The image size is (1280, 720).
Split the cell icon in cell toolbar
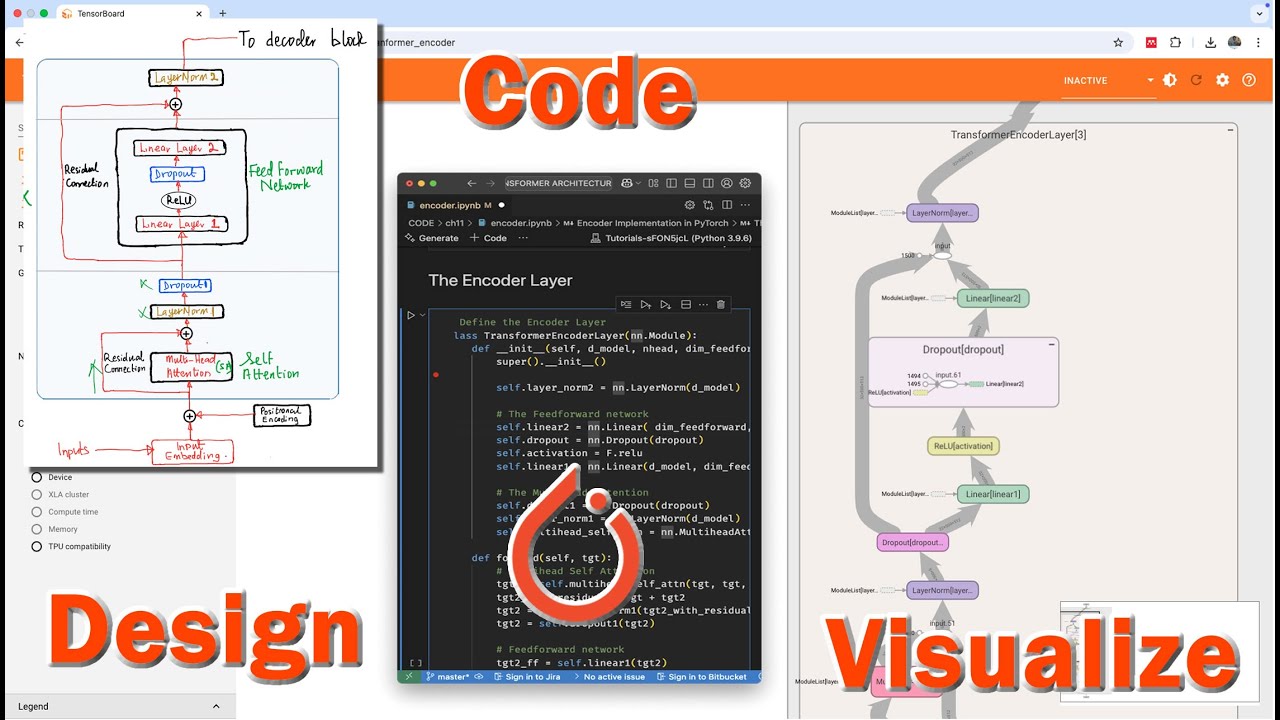[686, 304]
